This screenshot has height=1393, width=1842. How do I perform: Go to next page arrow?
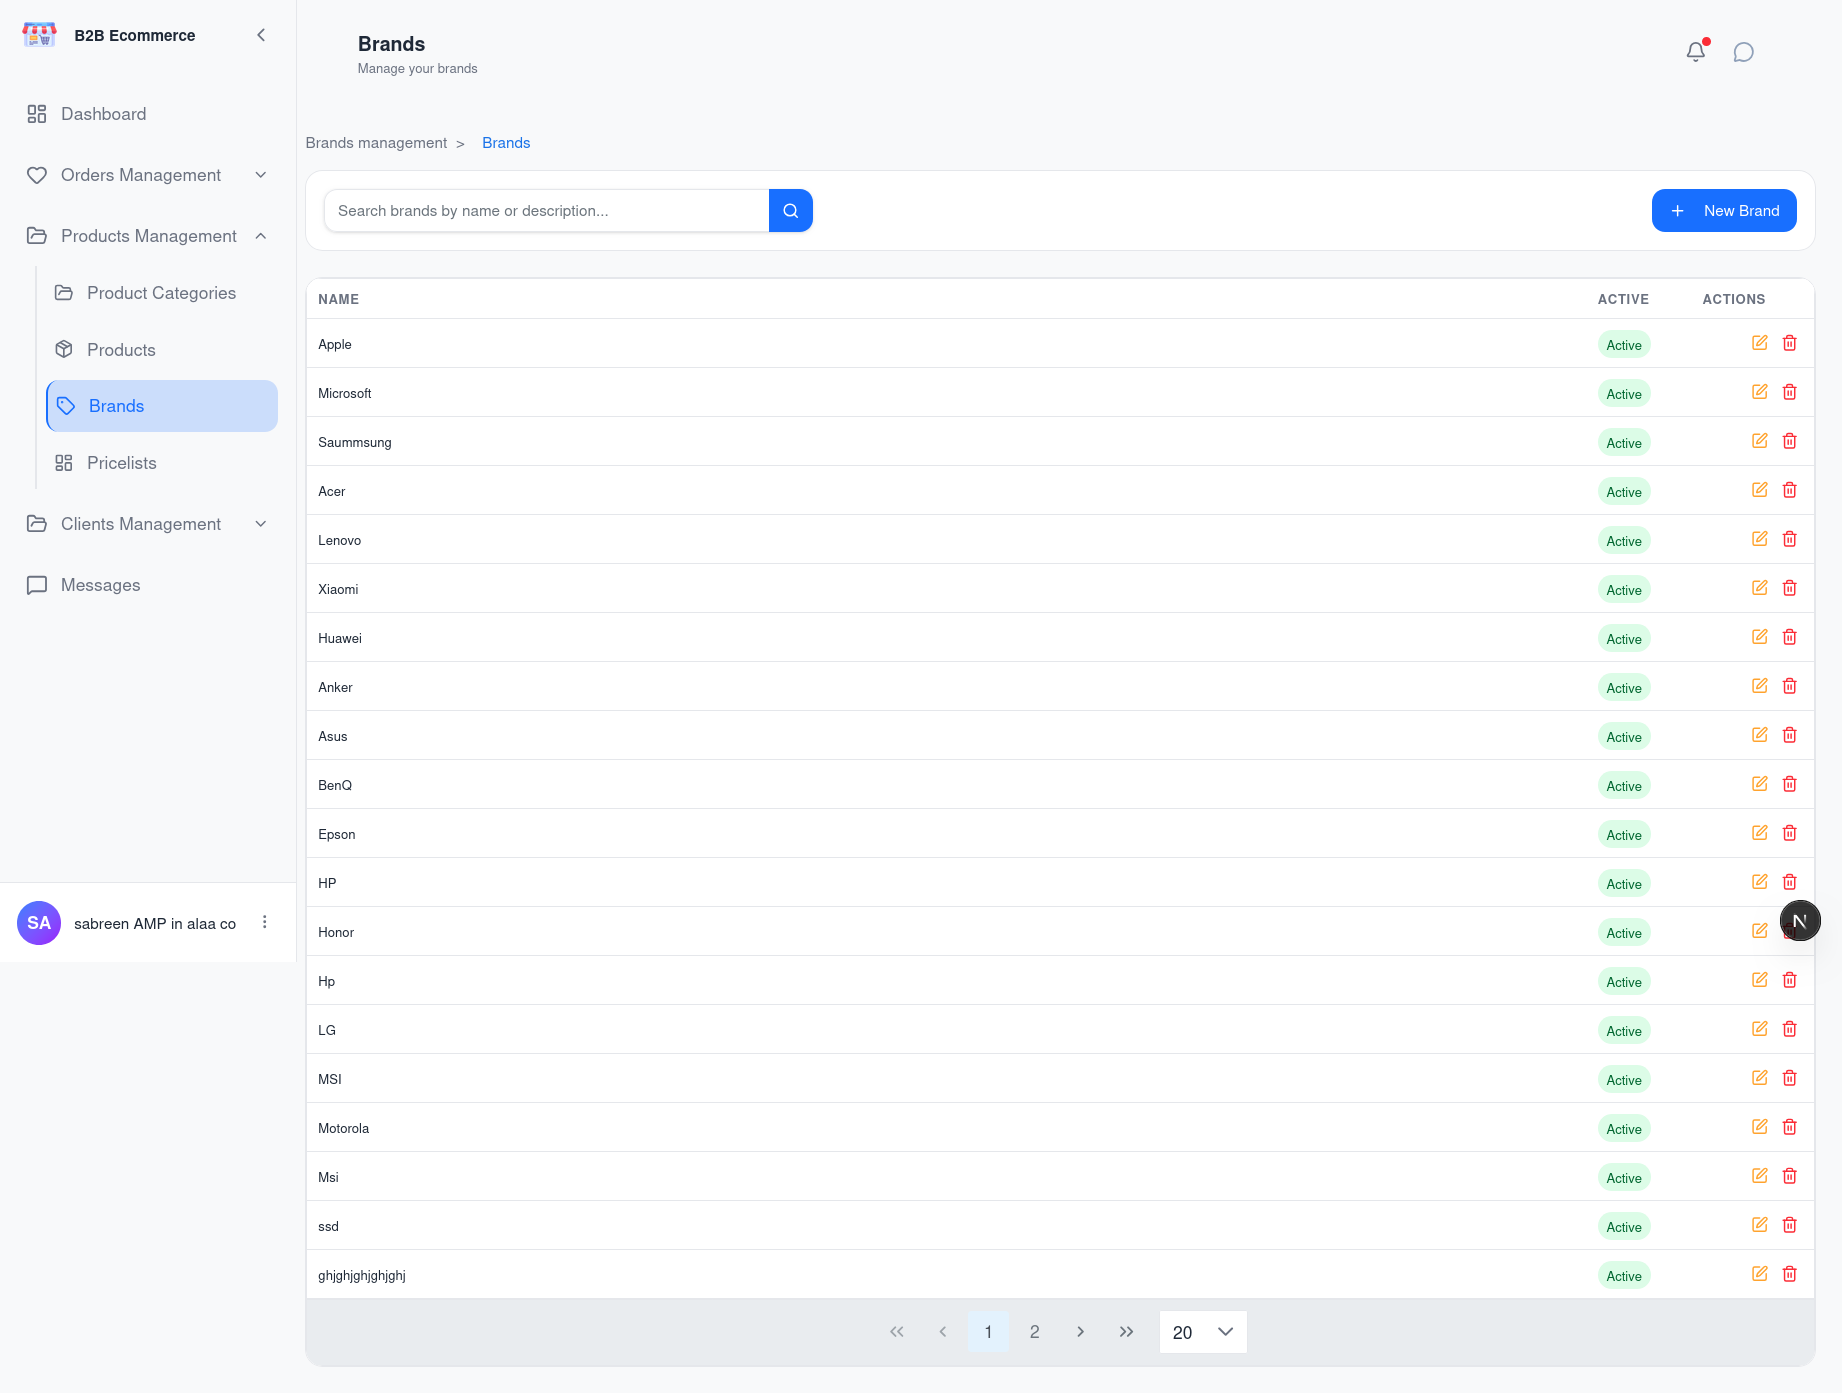(1081, 1332)
